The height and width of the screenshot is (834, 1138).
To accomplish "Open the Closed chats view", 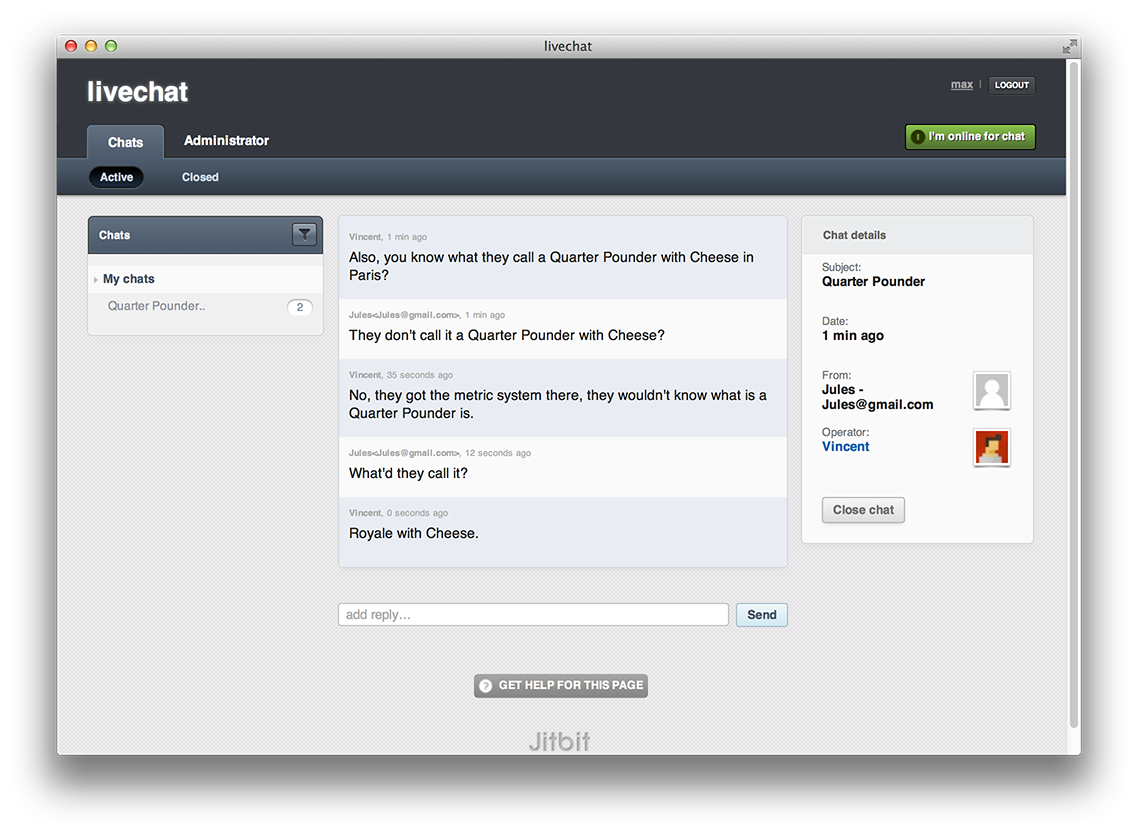I will pyautogui.click(x=199, y=176).
